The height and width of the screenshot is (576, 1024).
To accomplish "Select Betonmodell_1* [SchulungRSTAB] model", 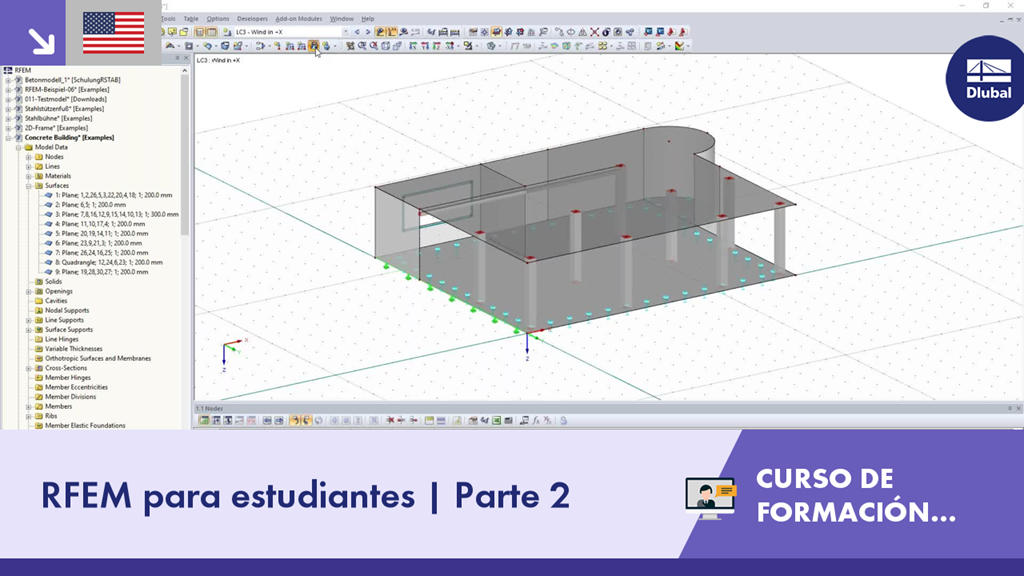I will coord(72,80).
